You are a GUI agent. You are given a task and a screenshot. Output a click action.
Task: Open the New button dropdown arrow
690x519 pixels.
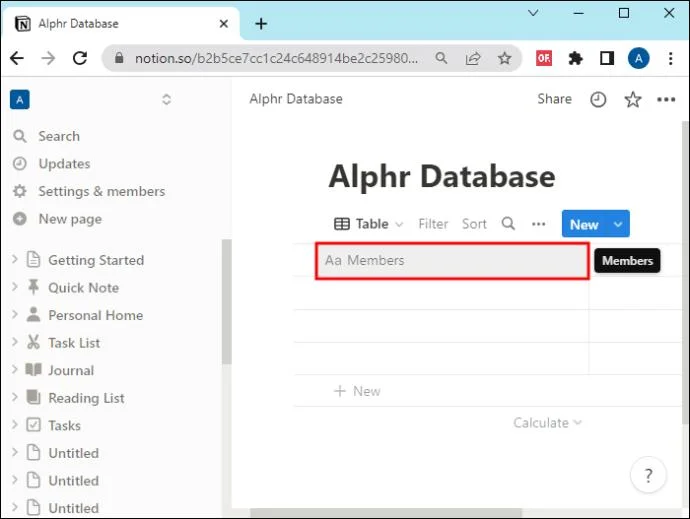pyautogui.click(x=618, y=224)
